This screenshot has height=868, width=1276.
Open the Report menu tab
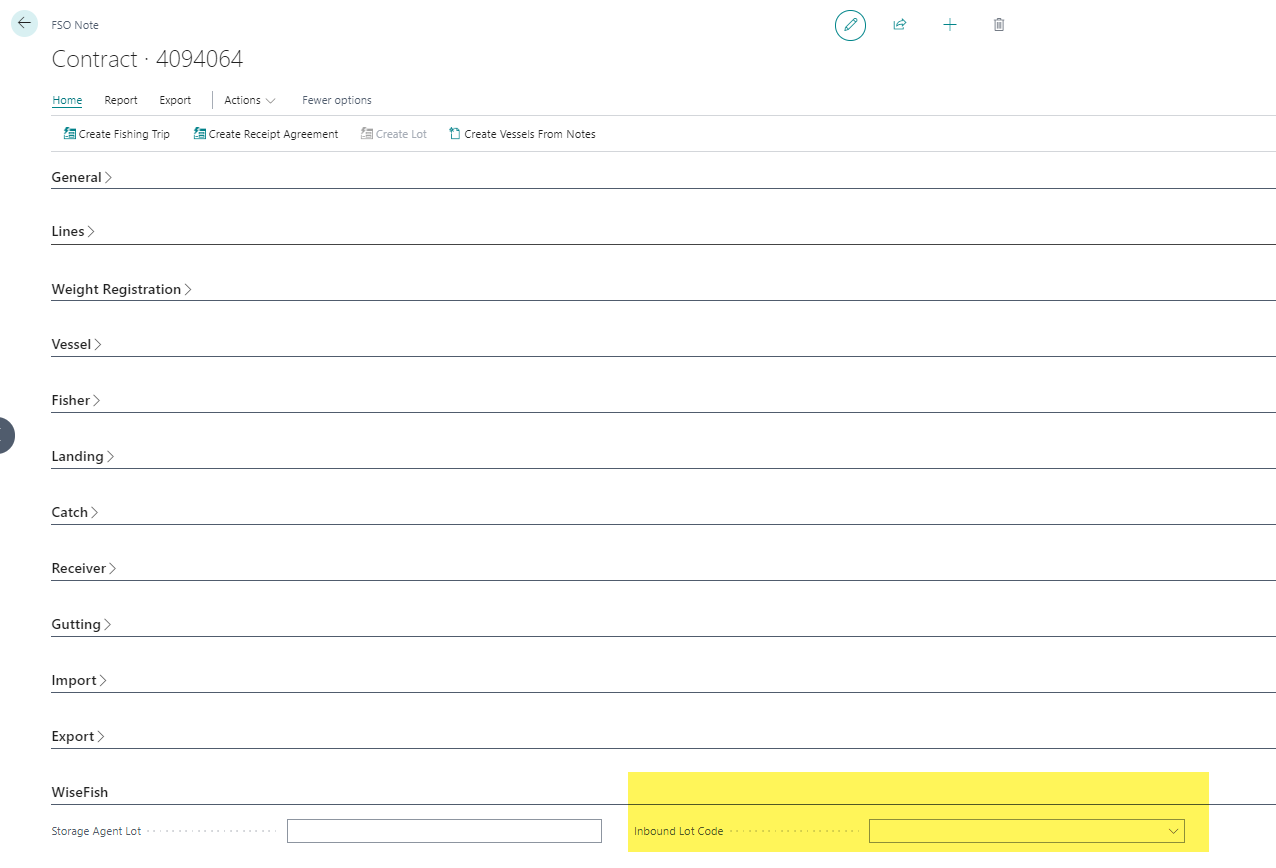point(121,100)
